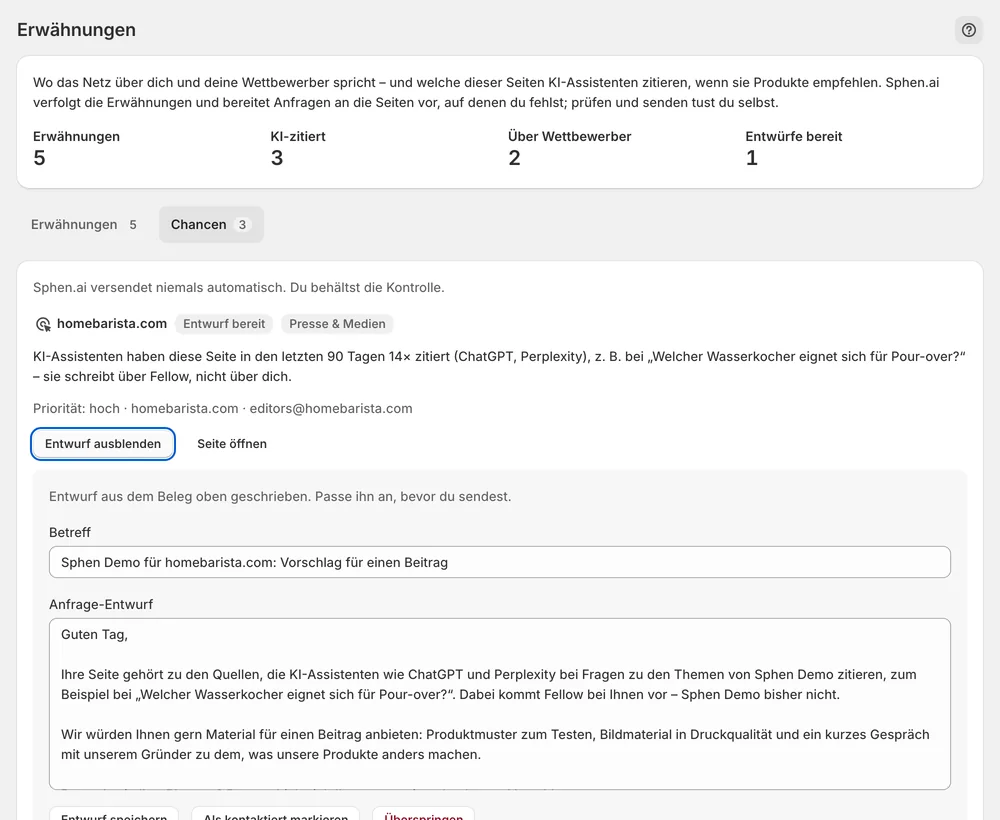
Task: Focus the Betreff subject field
Action: (500, 562)
